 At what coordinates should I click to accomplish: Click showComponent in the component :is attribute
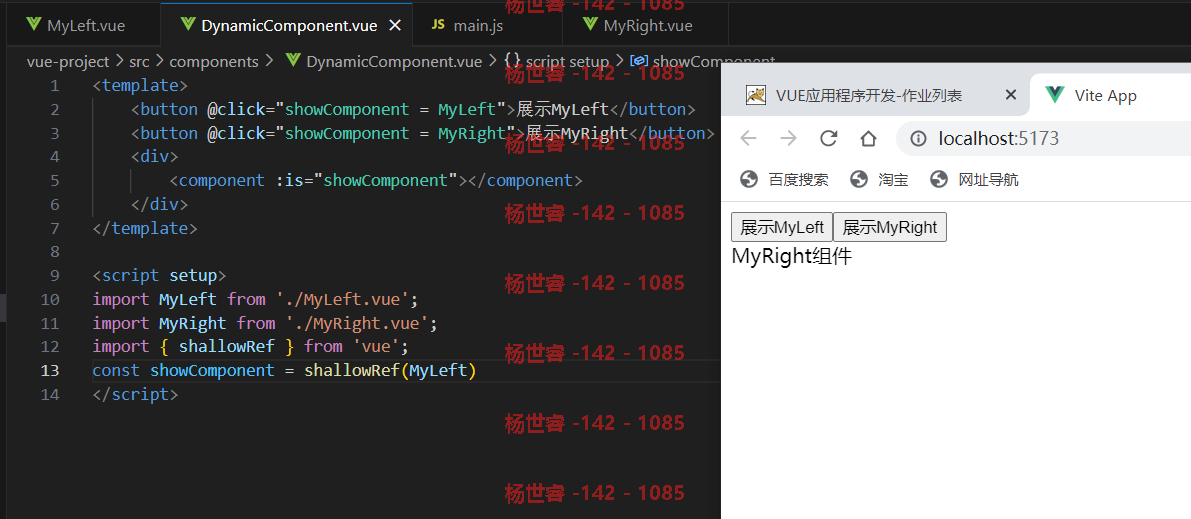[386, 181]
